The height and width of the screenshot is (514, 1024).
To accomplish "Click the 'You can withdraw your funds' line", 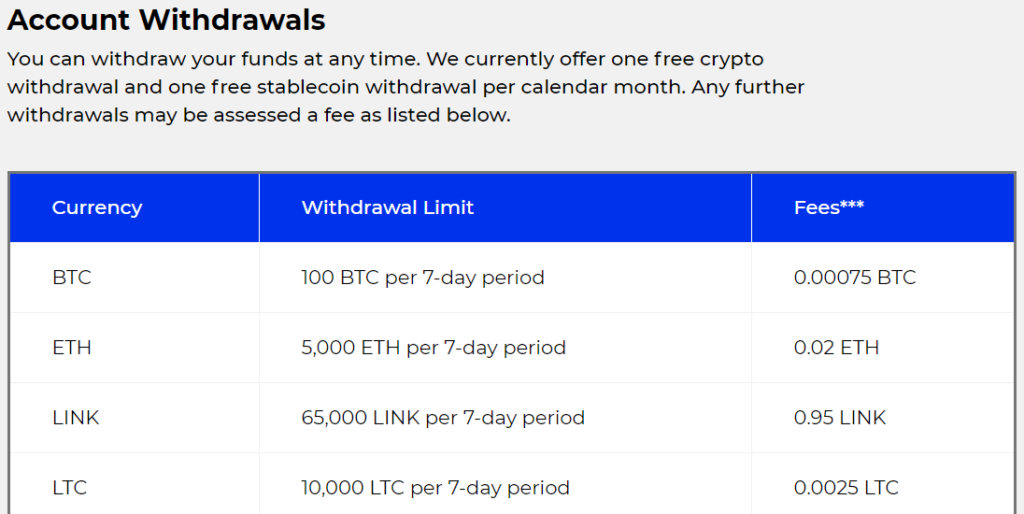I will (385, 59).
